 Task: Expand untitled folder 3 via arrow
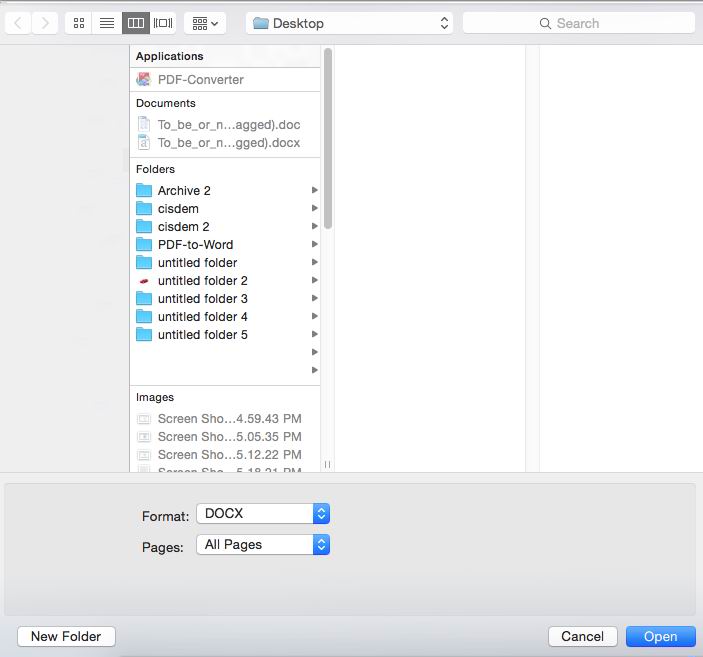tap(315, 298)
